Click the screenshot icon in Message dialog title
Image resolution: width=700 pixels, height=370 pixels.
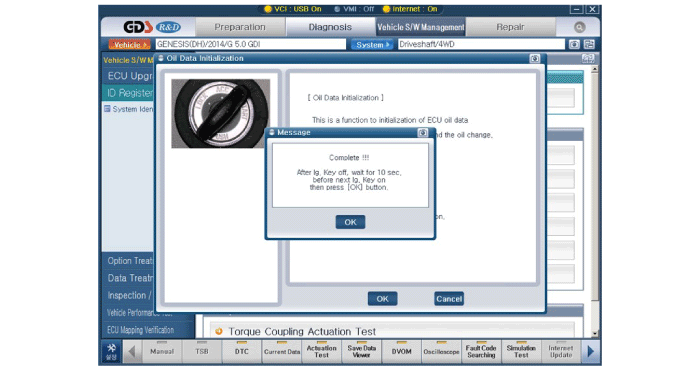click(422, 133)
